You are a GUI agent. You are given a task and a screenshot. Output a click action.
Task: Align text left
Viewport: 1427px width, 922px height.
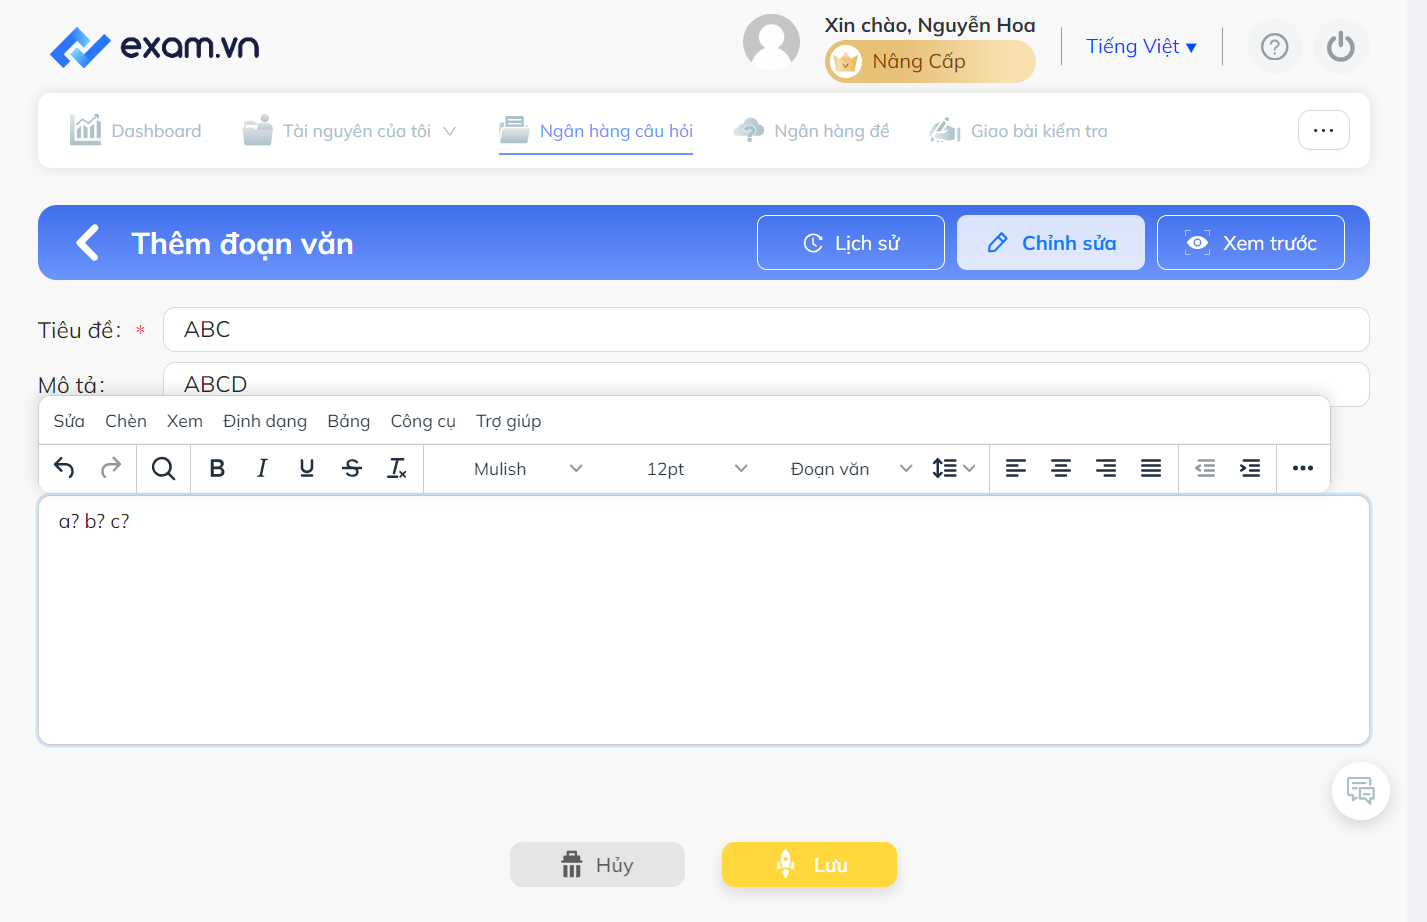click(x=1016, y=468)
